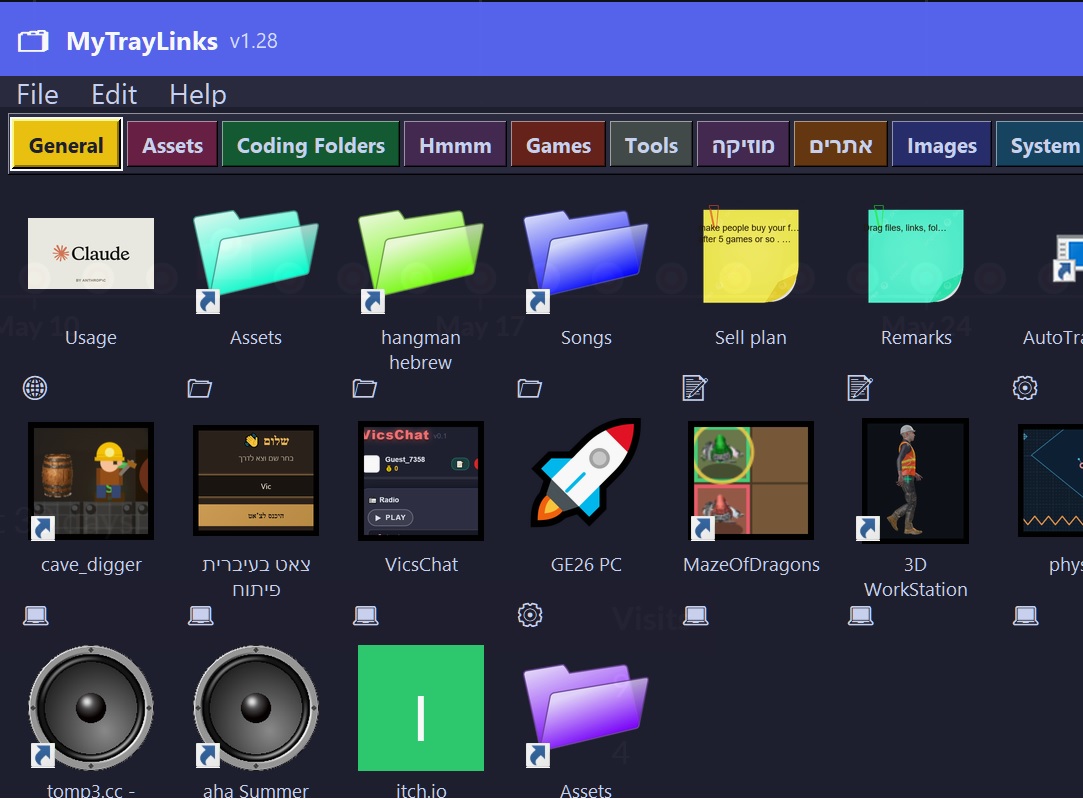Click the MyTrayLinks logo icon in title bar

point(33,41)
